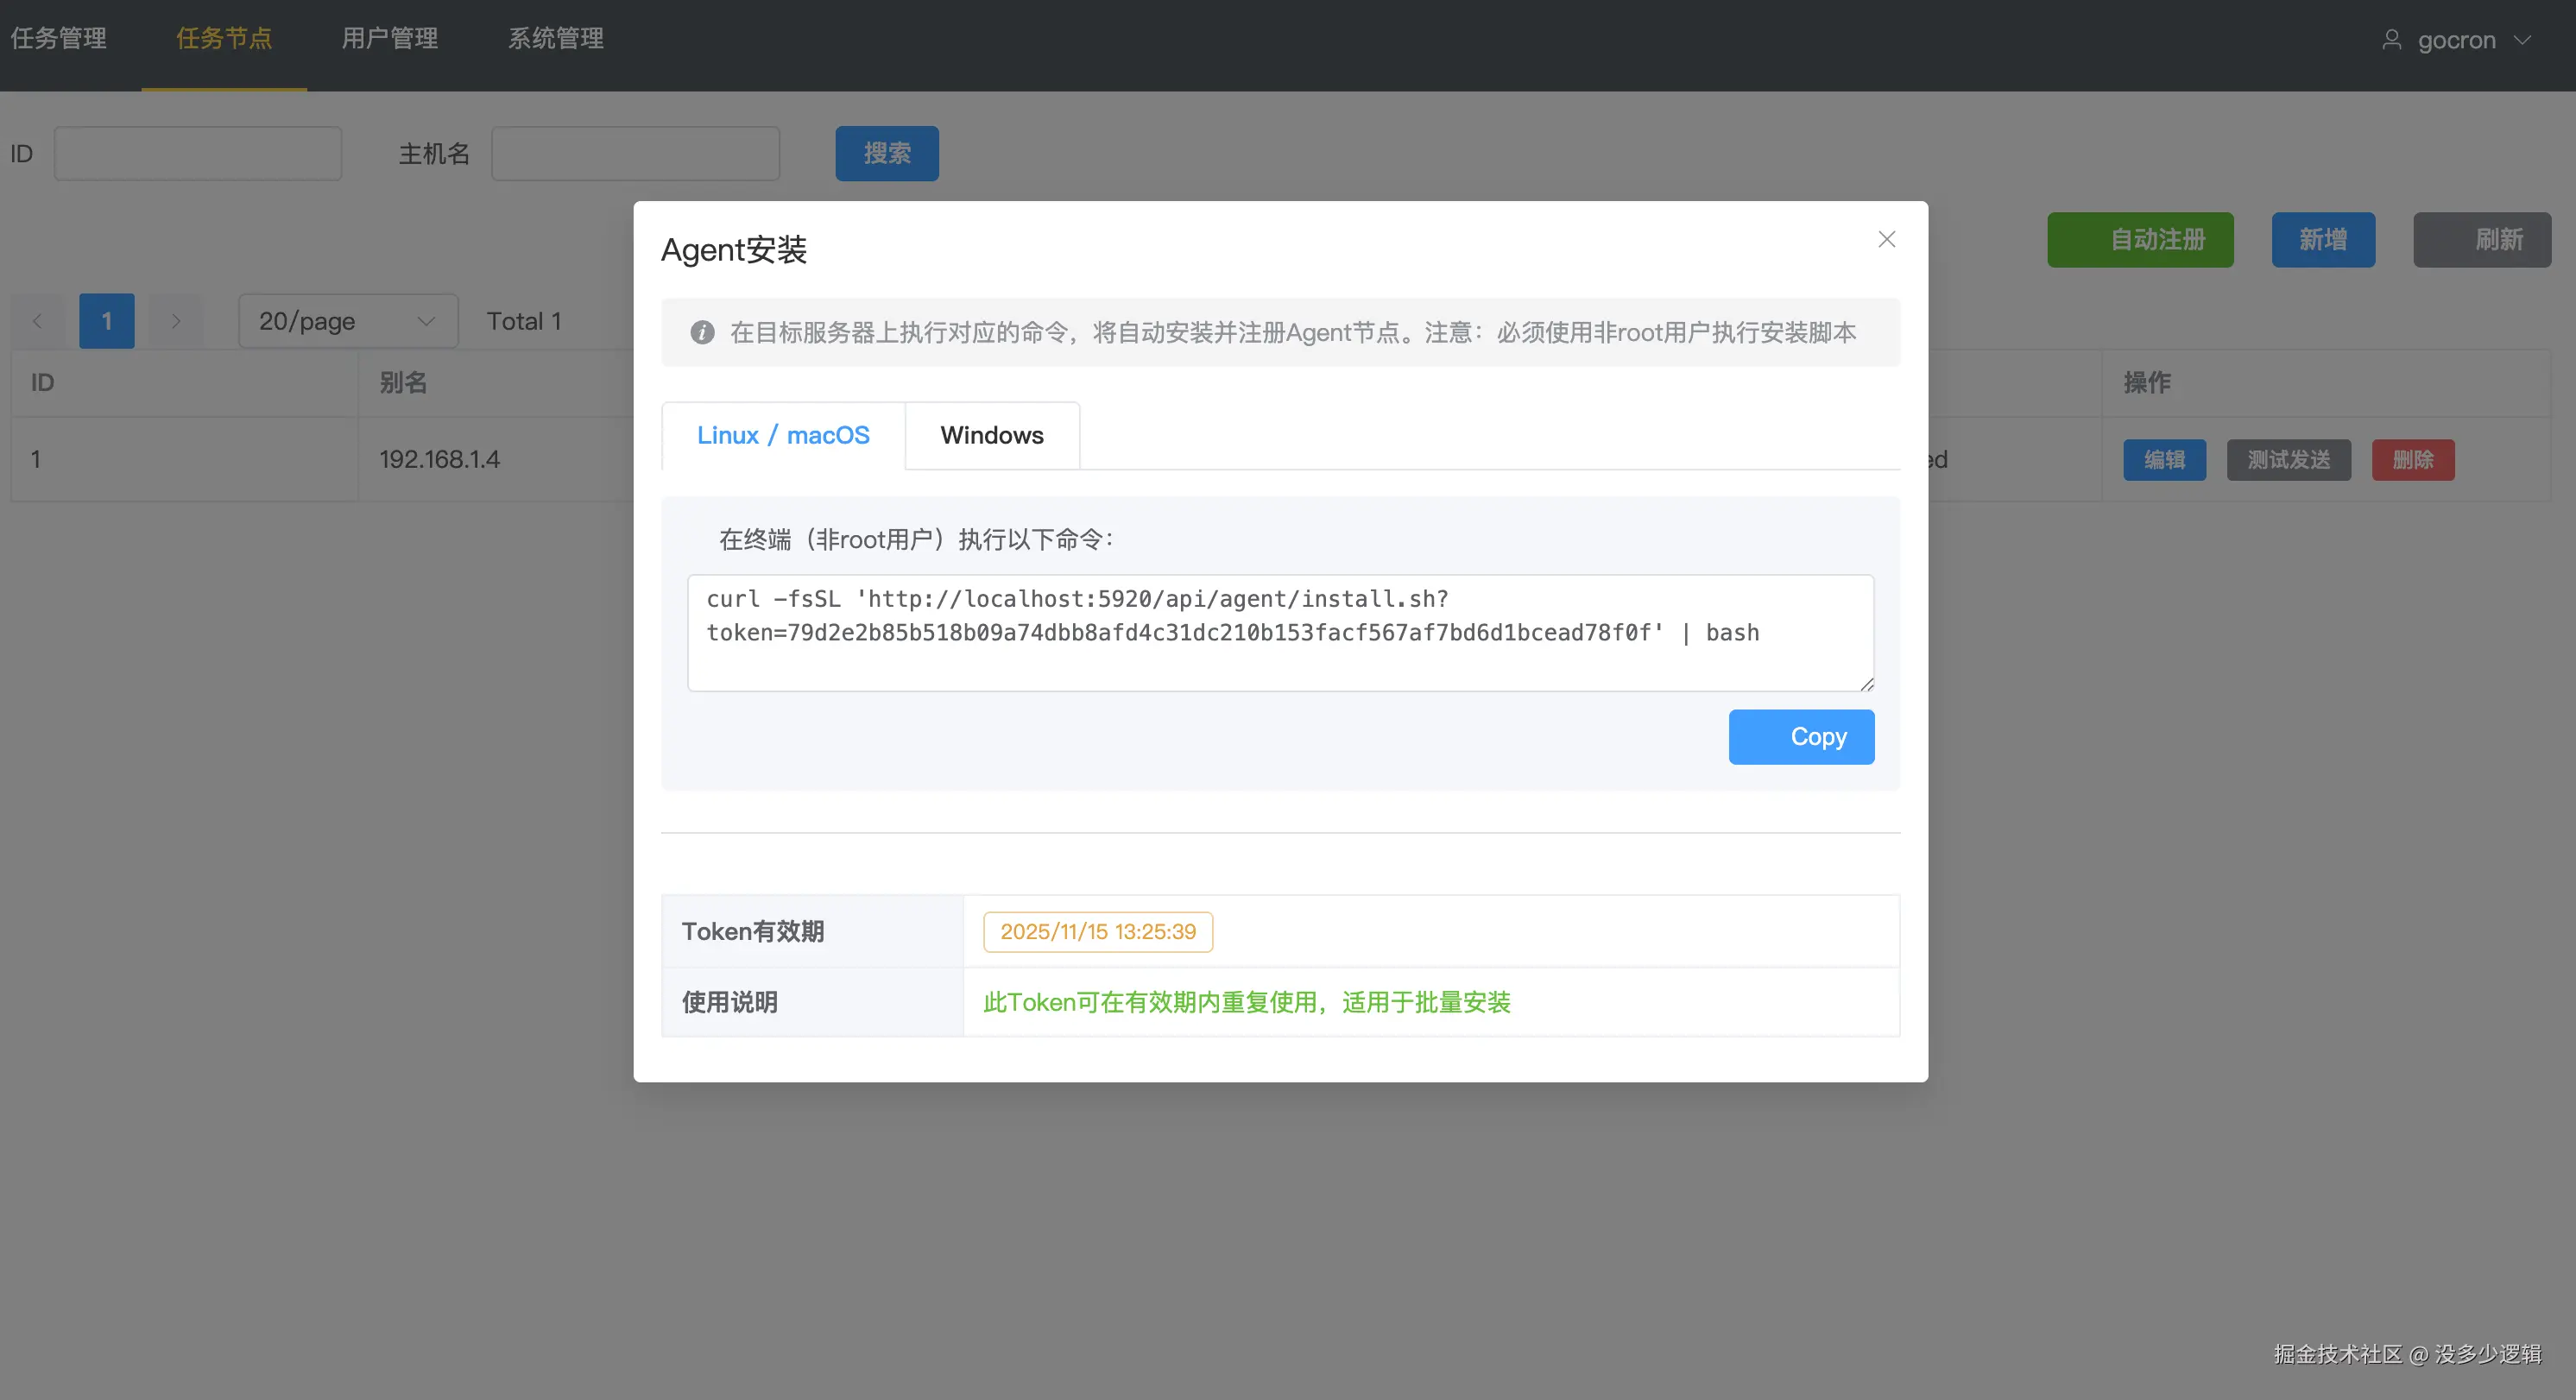Close the Agent安装 dialog via X icon
The height and width of the screenshot is (1400, 2576).
click(1886, 239)
